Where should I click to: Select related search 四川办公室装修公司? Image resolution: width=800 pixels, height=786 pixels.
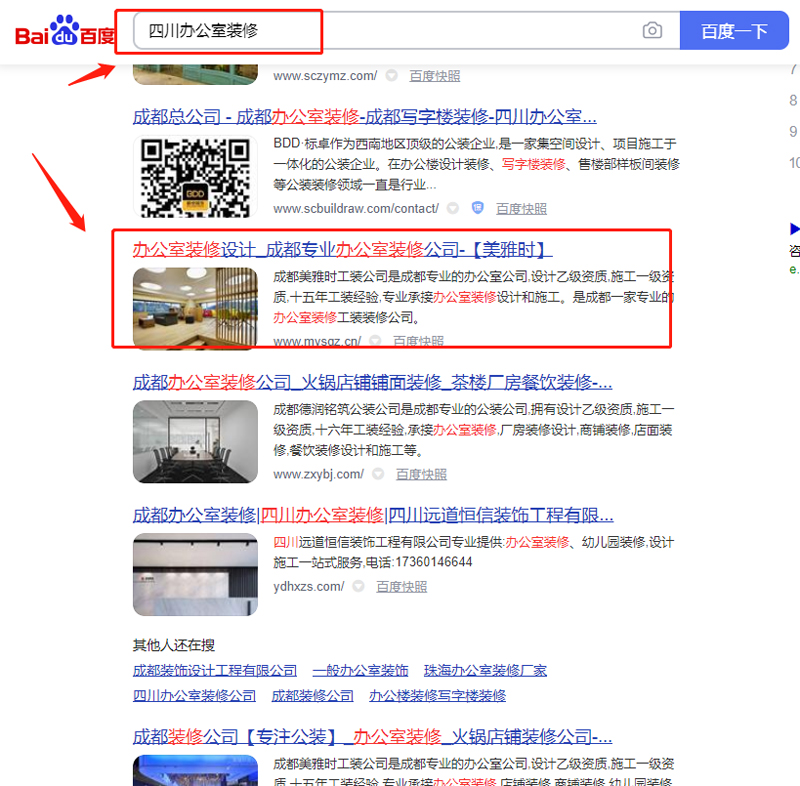coord(194,695)
